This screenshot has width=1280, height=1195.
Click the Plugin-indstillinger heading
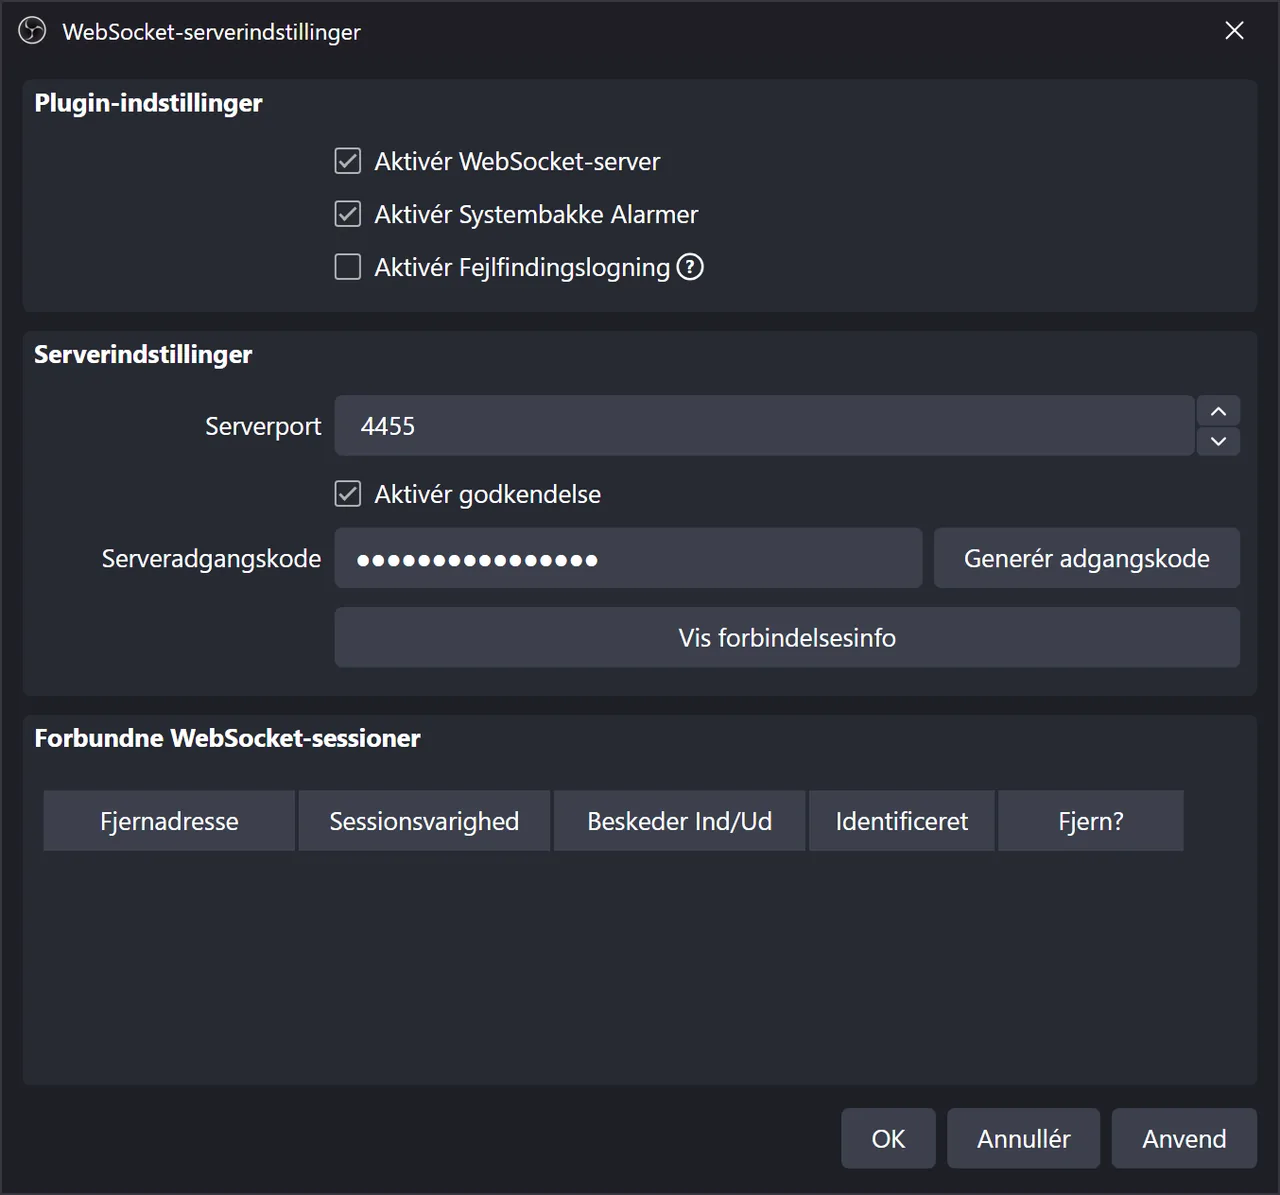point(148,103)
